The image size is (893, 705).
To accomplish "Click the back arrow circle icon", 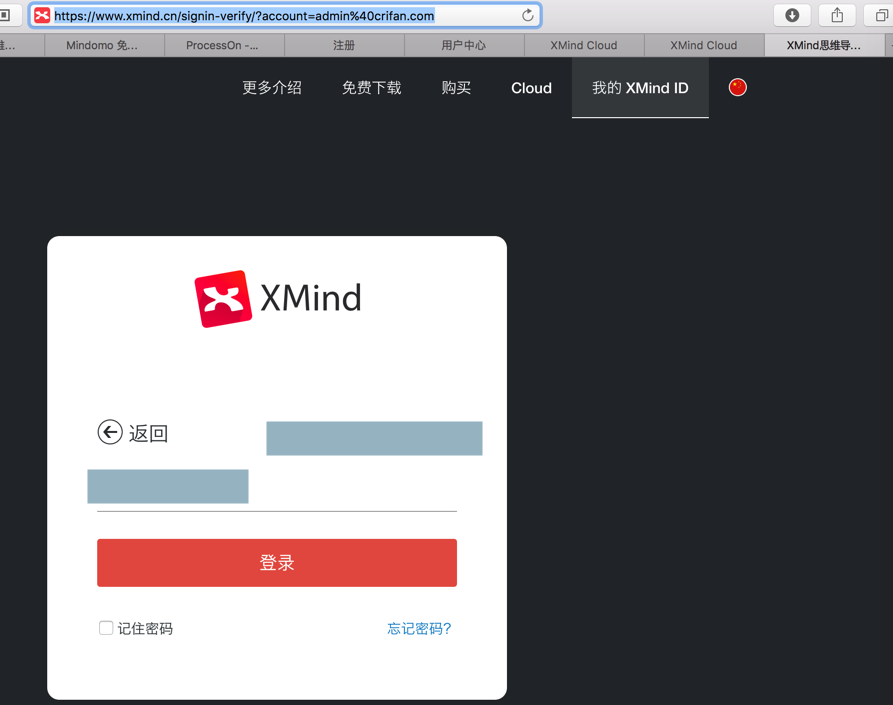I will tap(110, 432).
